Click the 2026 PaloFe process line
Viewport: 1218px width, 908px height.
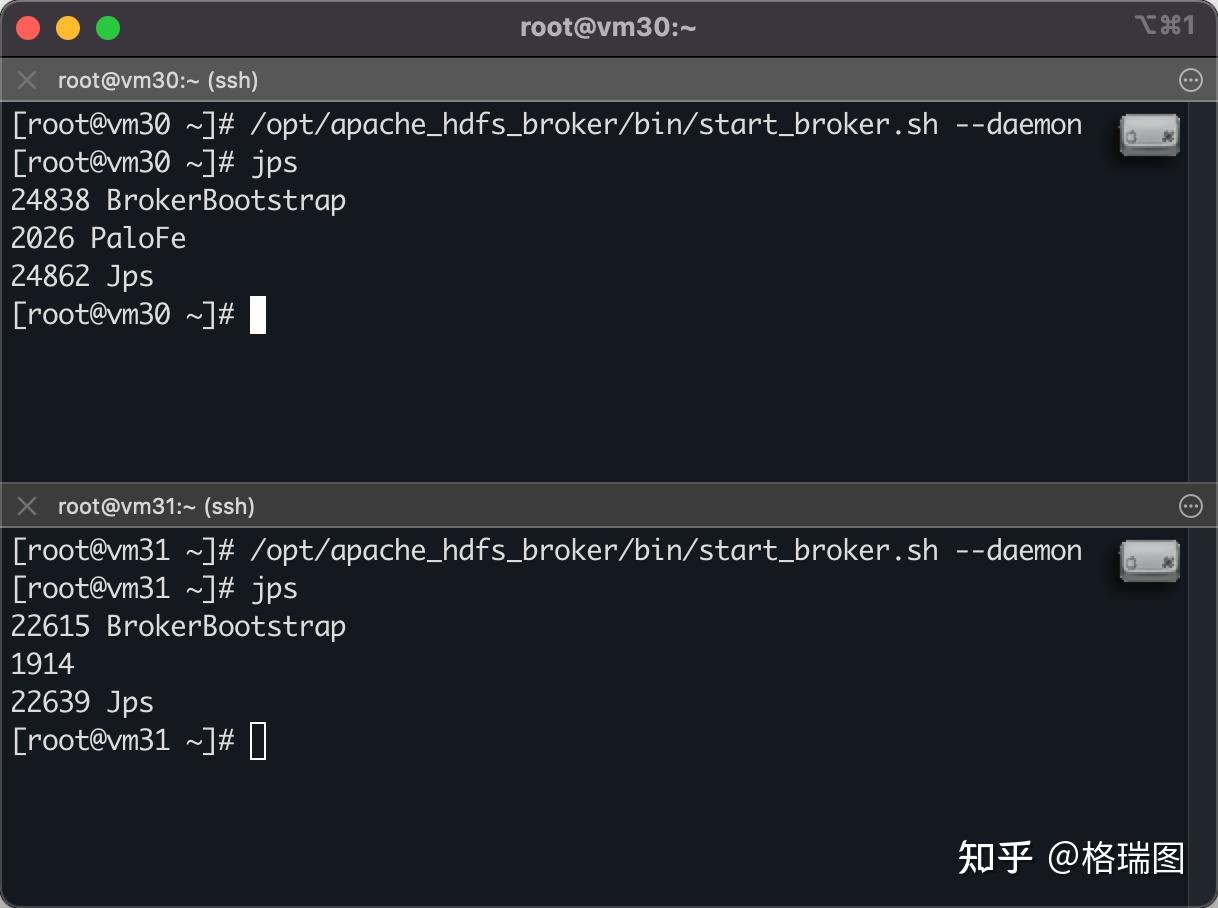tap(98, 238)
